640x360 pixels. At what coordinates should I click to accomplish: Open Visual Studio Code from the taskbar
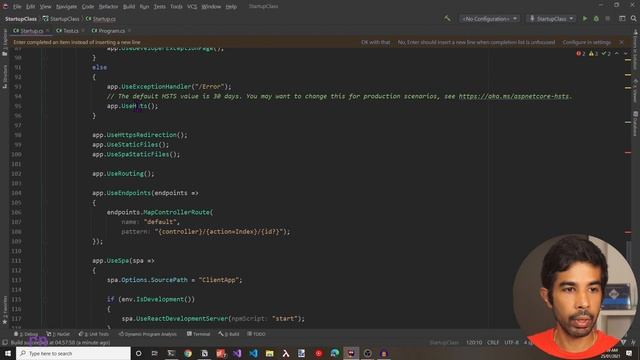pyautogui.click(x=253, y=353)
